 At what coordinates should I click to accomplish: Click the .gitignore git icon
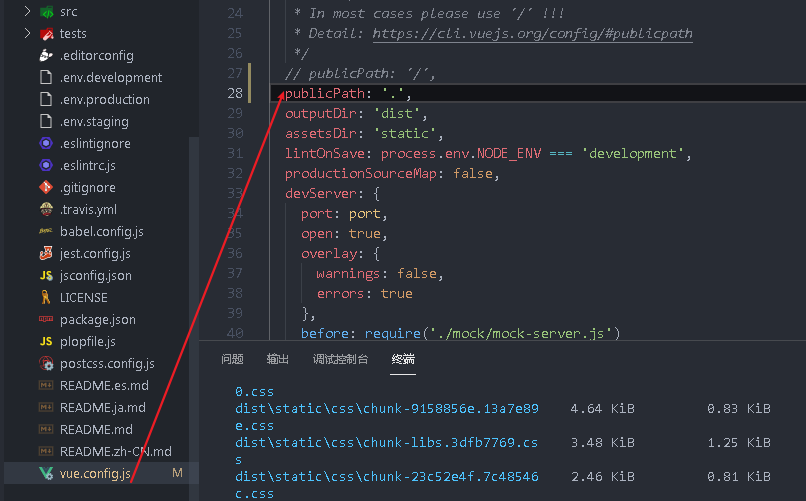(46, 188)
